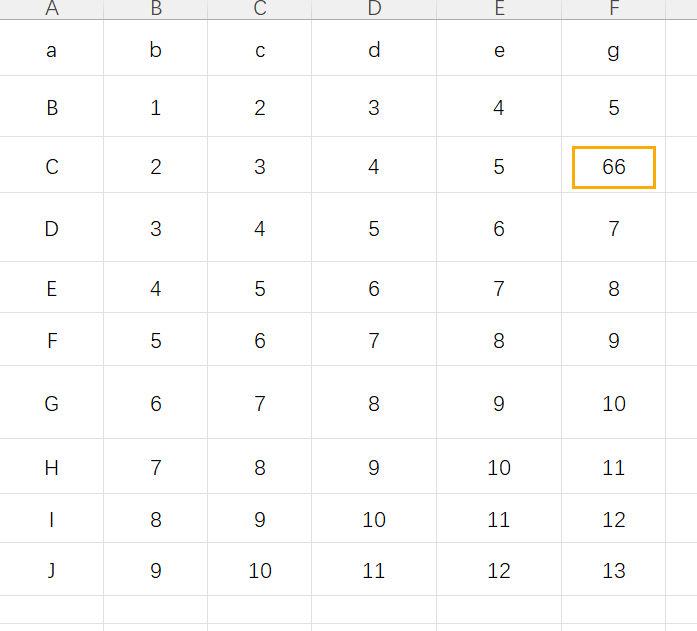
Task: Select column header B
Action: coord(156,9)
